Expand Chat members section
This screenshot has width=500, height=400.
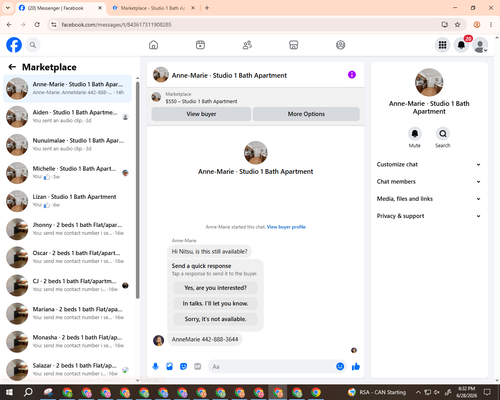coord(429,182)
